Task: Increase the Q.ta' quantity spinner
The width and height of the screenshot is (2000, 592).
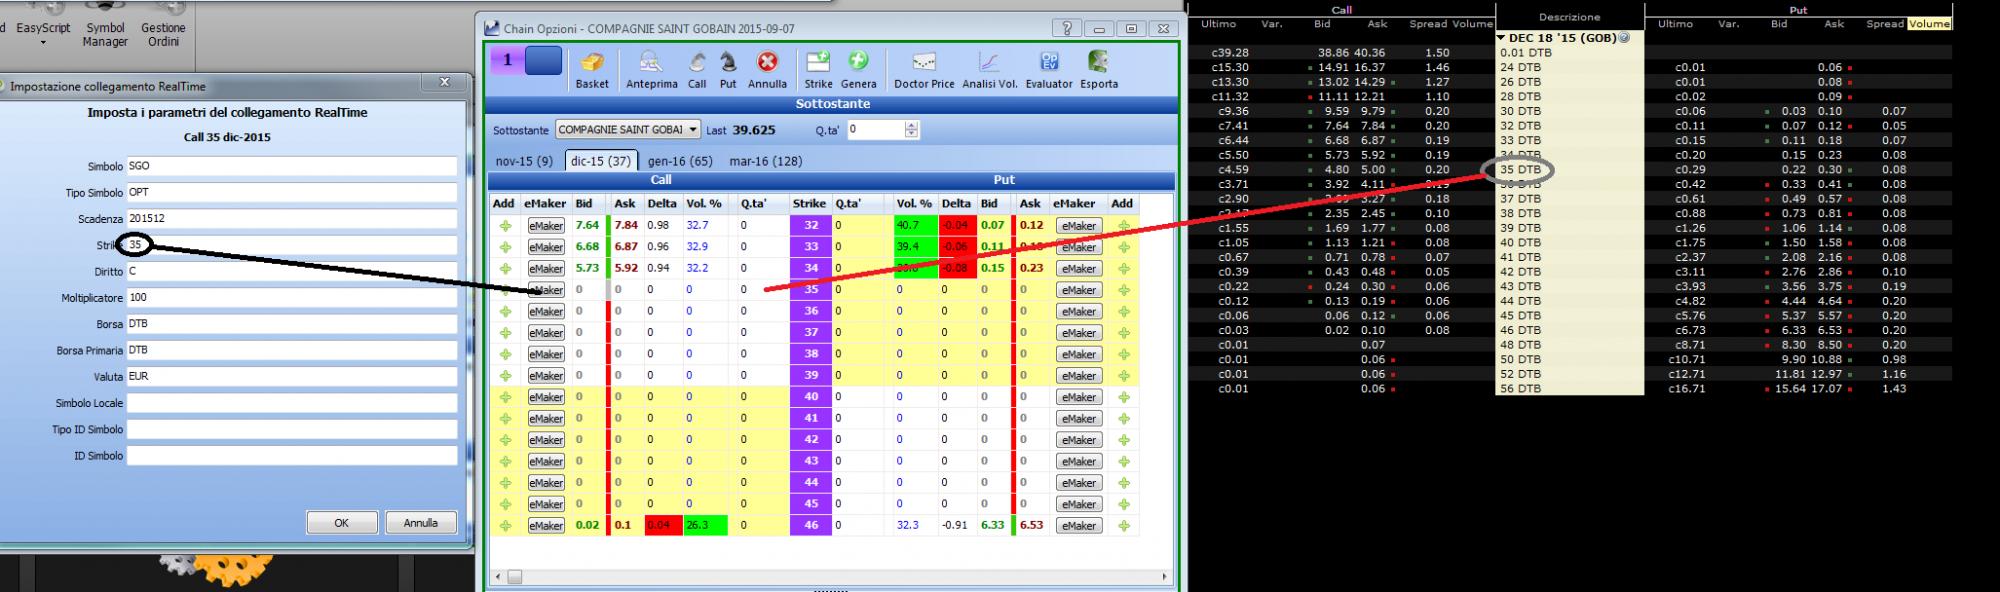Action: [911, 126]
